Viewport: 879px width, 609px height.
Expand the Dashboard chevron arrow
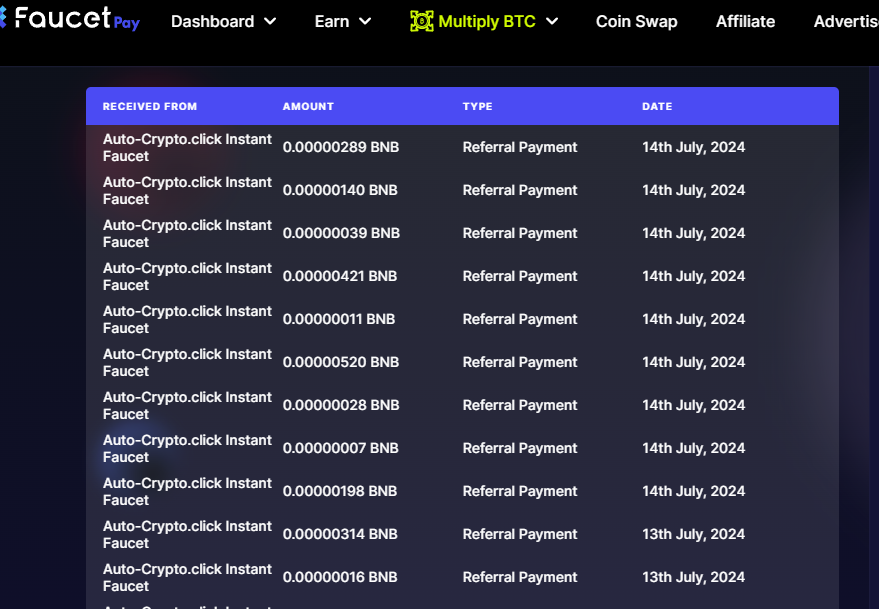(x=270, y=21)
